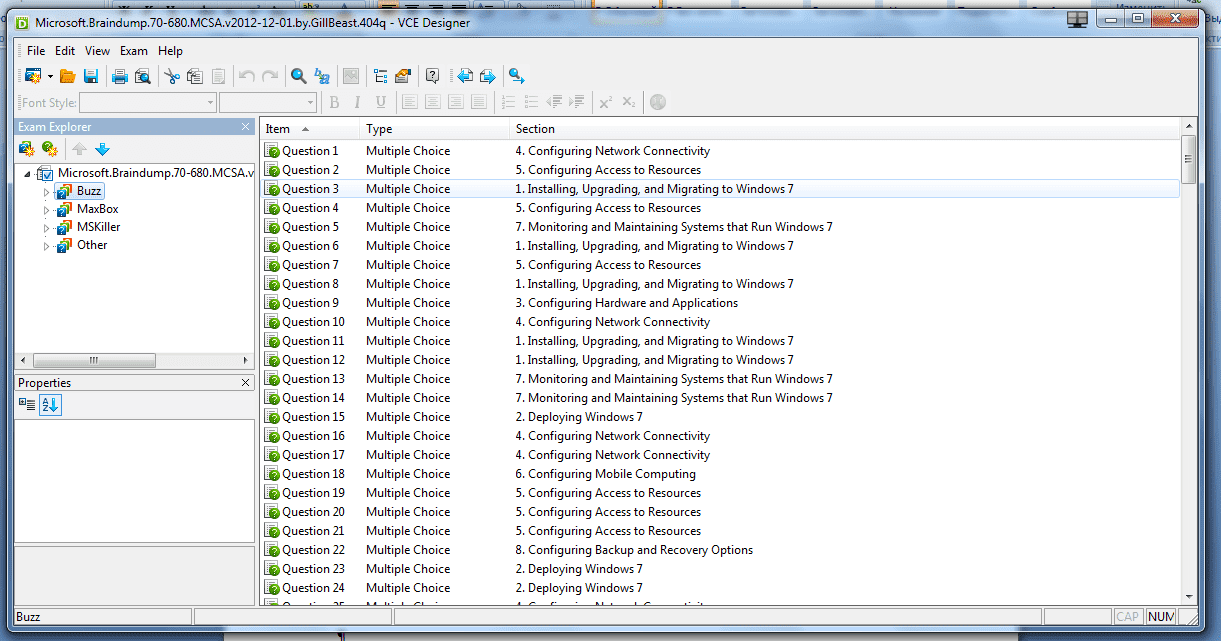Open the New exam dropdown arrow
Image resolution: width=1221 pixels, height=641 pixels.
point(50,76)
